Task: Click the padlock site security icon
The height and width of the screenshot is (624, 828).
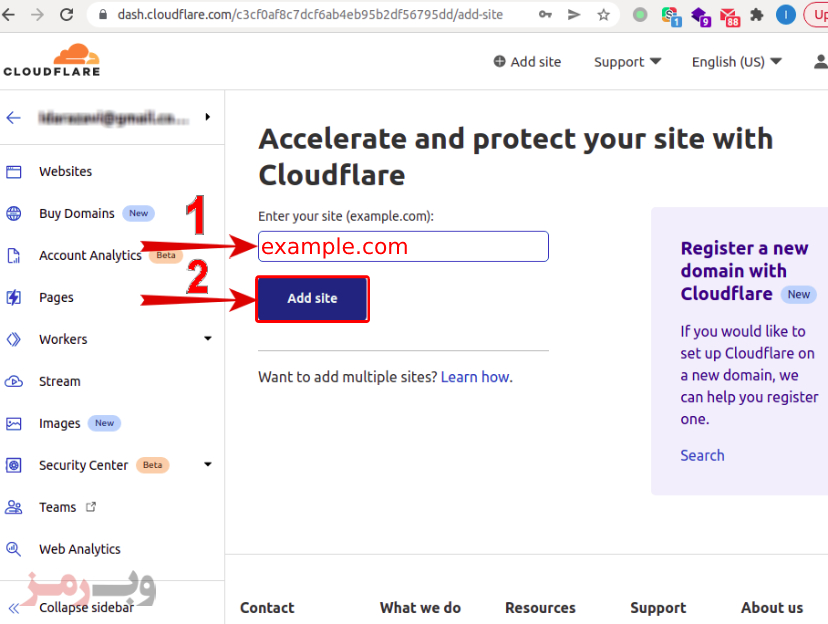Action: (x=104, y=15)
